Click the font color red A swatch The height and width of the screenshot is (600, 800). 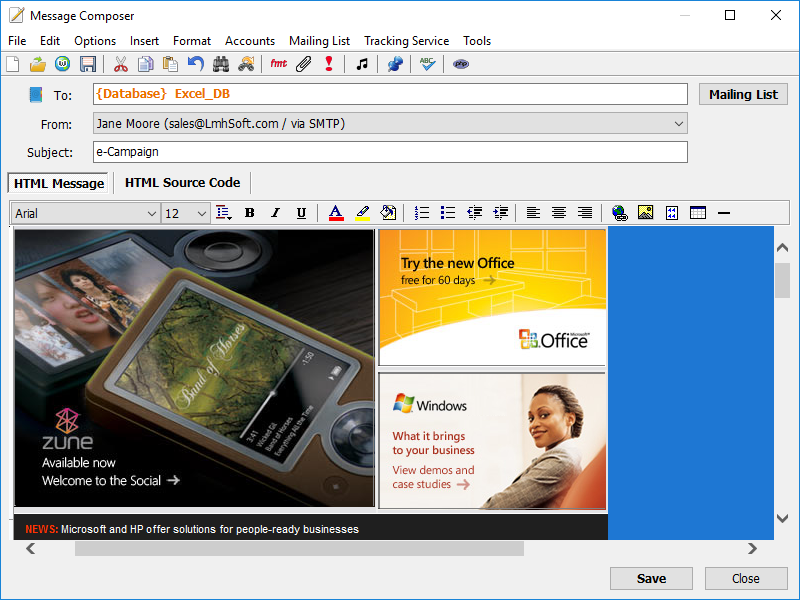coord(336,213)
